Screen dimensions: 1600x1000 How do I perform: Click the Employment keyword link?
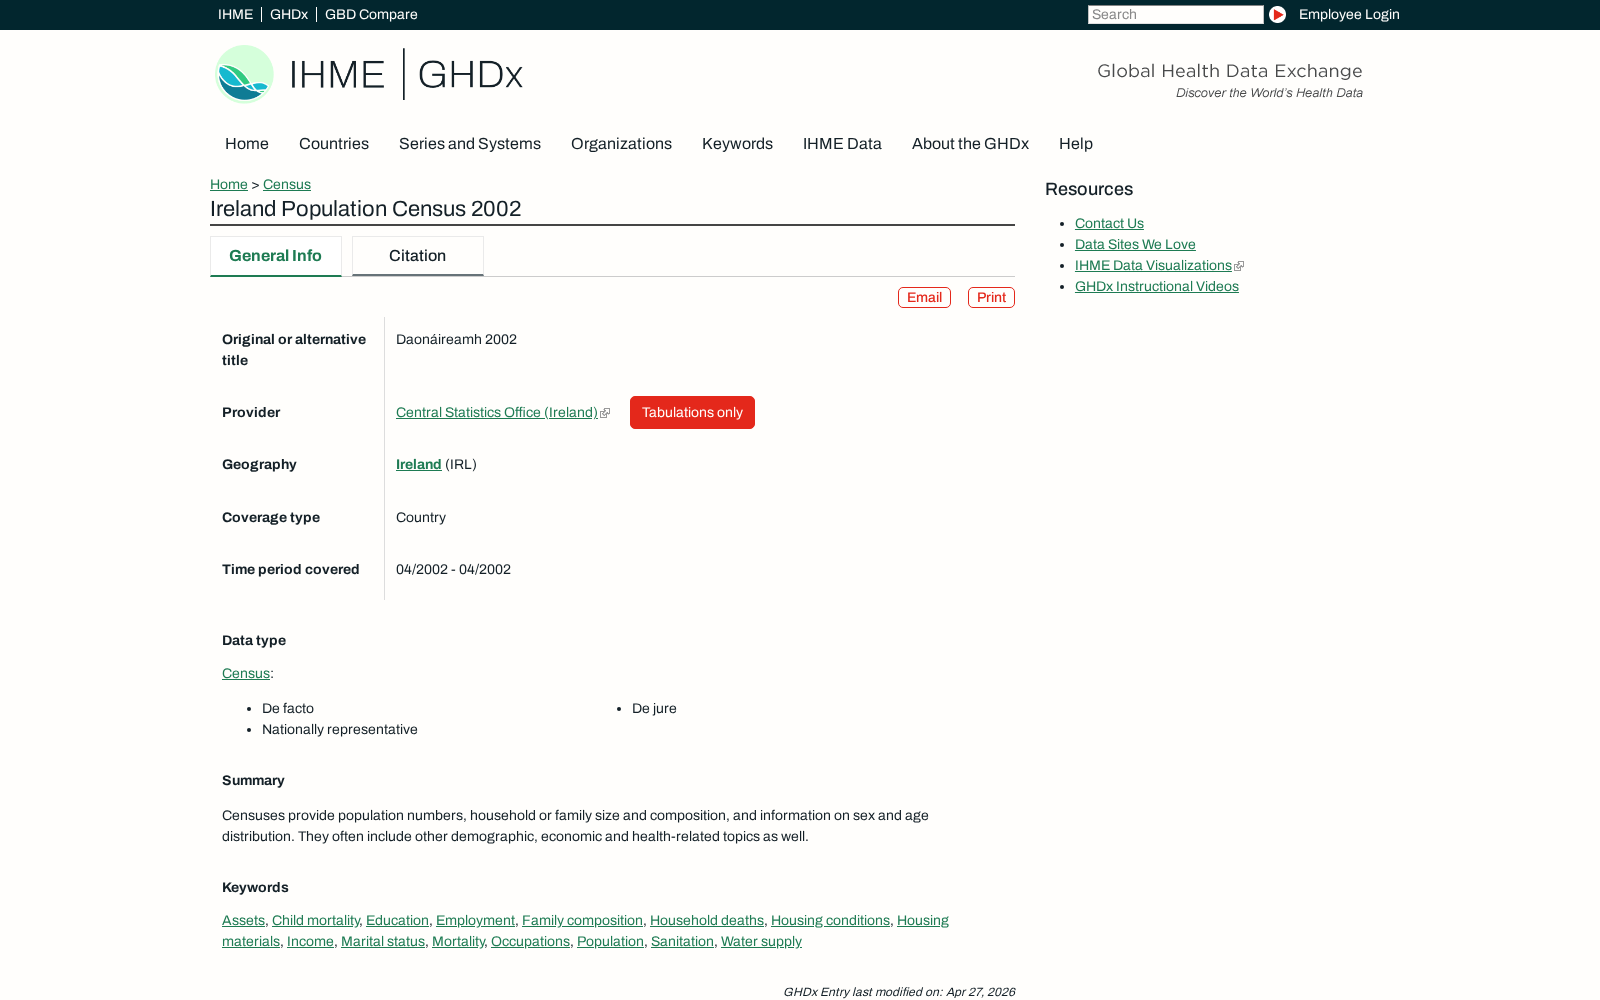(x=475, y=920)
